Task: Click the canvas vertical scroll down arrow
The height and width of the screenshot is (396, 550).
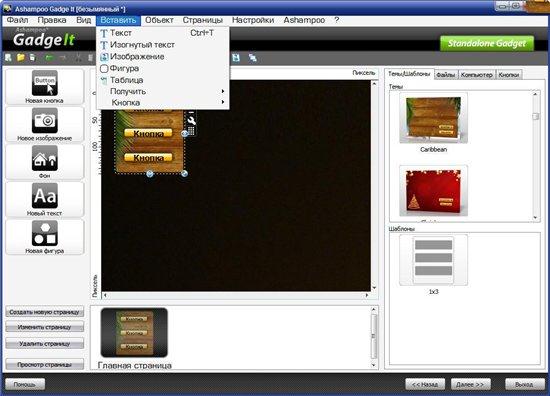Action: click(374, 288)
